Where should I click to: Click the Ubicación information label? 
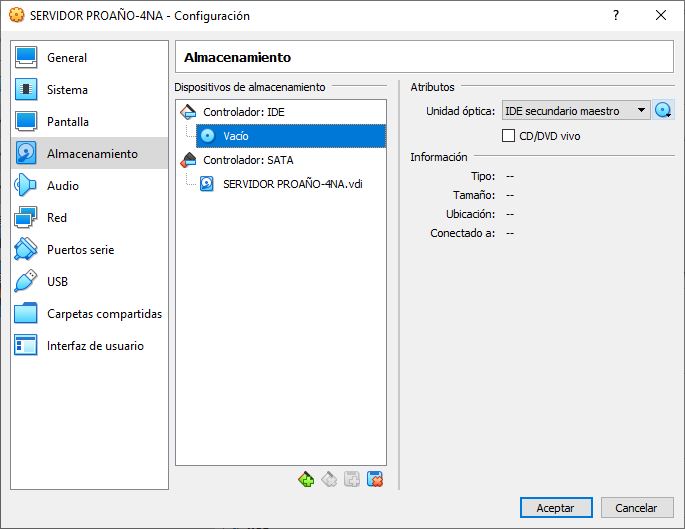(x=471, y=214)
